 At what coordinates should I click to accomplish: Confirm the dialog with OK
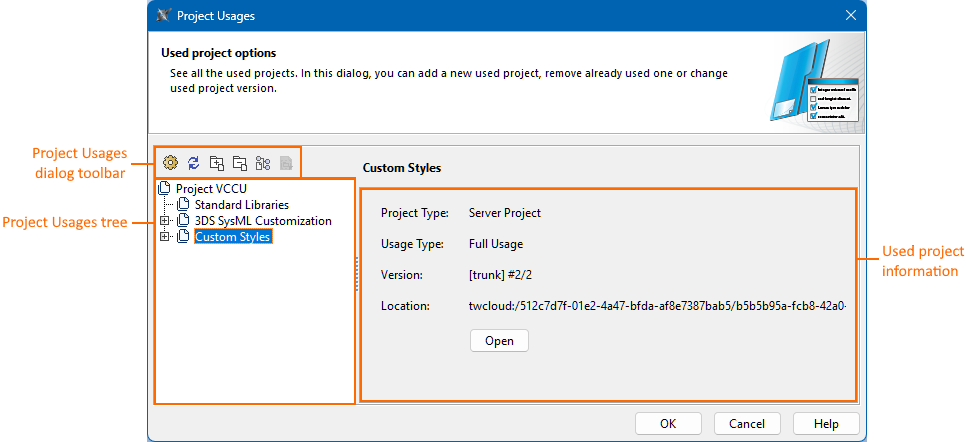pyautogui.click(x=668, y=424)
